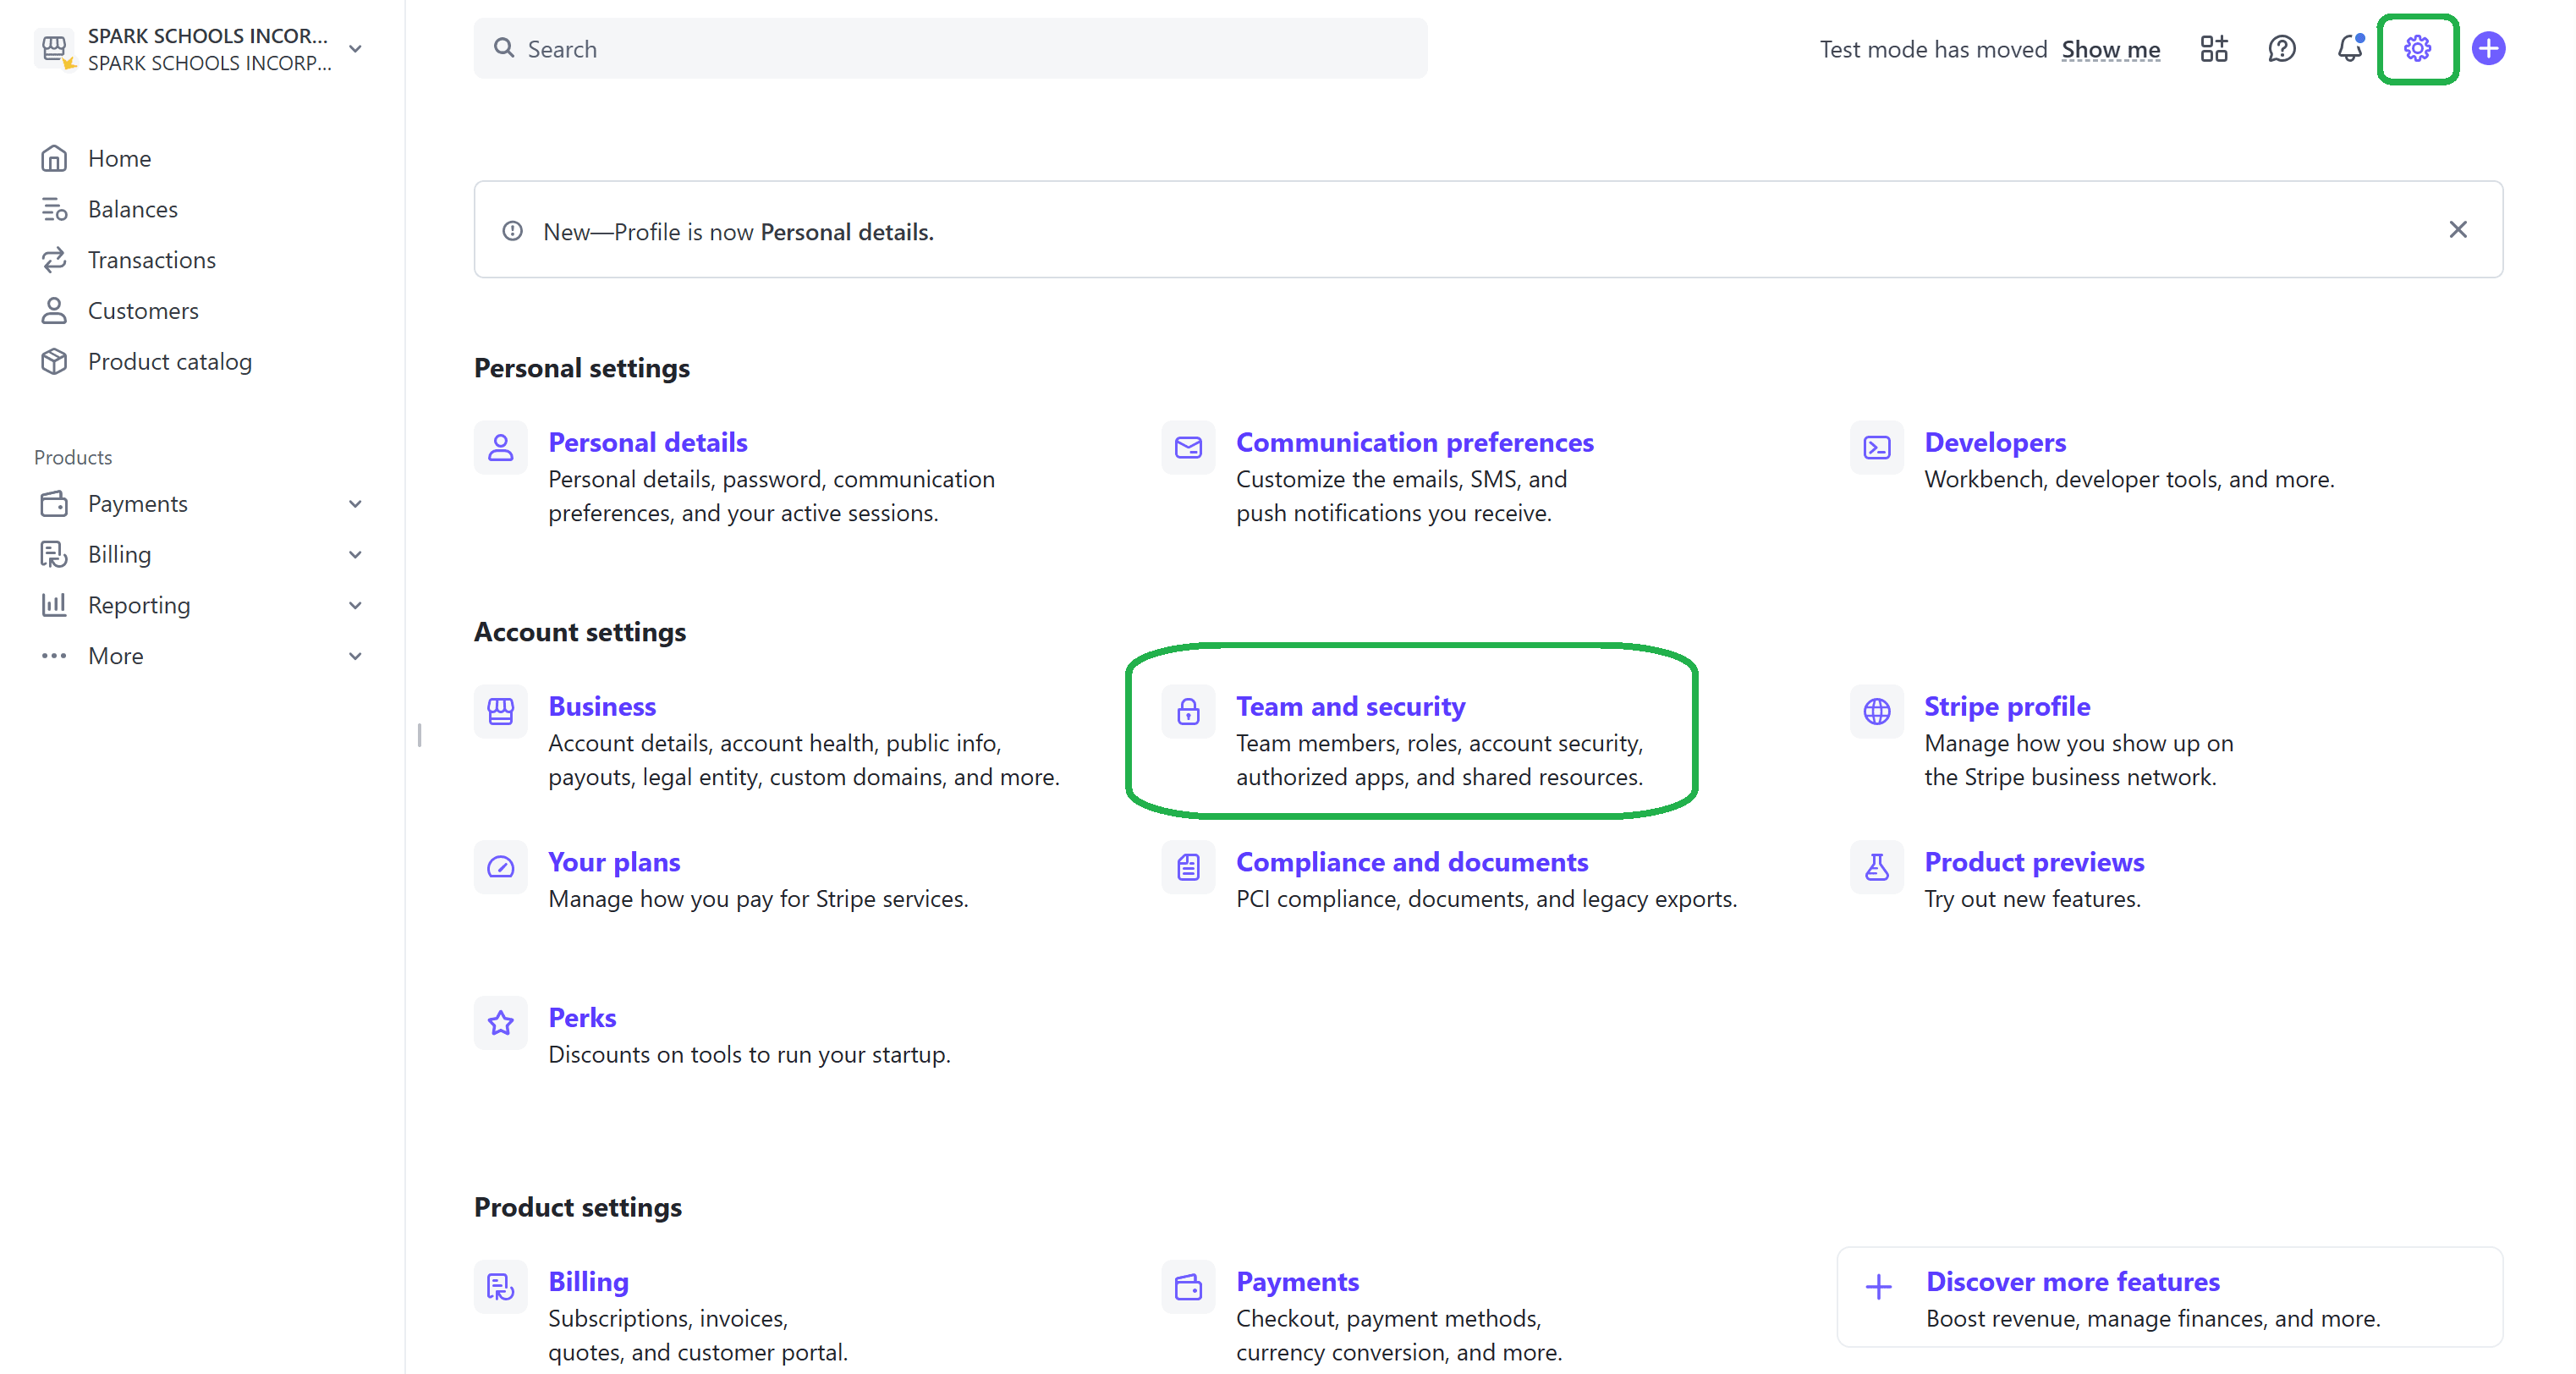Click the Product previews flask icon
The width and height of the screenshot is (2576, 1374).
coord(1876,866)
